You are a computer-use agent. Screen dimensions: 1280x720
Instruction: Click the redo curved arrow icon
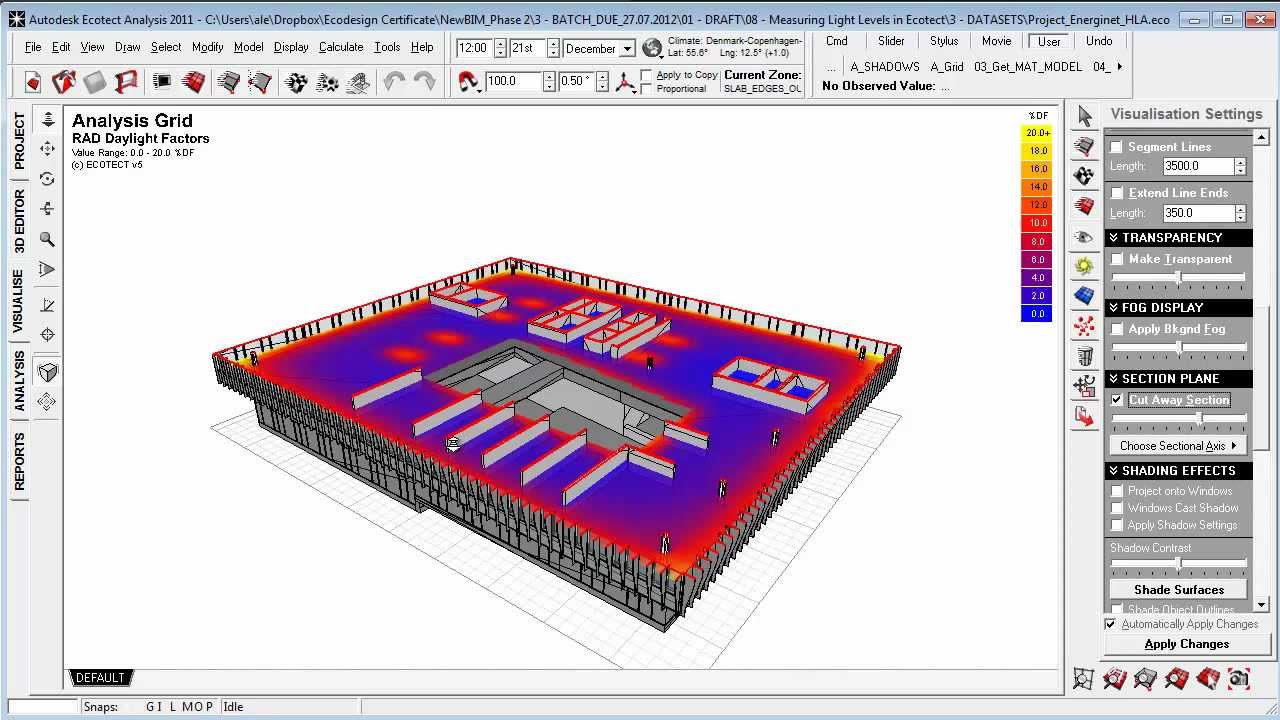pyautogui.click(x=425, y=82)
